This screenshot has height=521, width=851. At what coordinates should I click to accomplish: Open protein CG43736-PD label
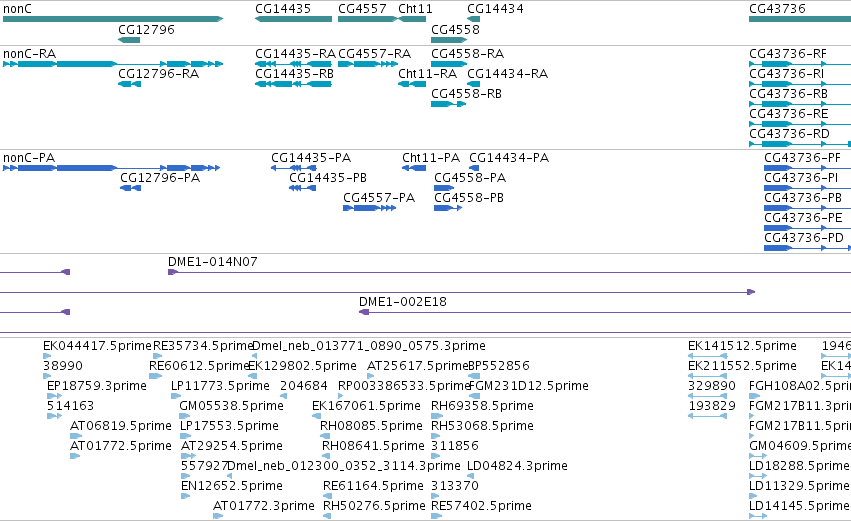(804, 238)
